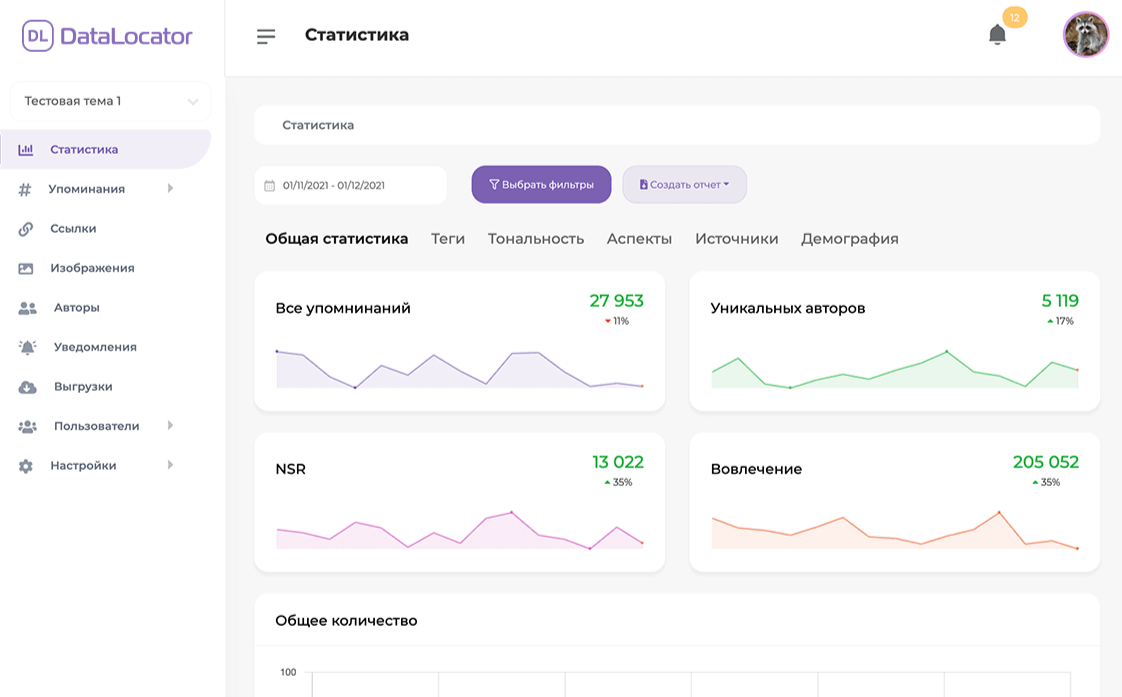Open the DataLocator logo icon
The width and height of the screenshot is (1122, 697).
pyautogui.click(x=38, y=35)
